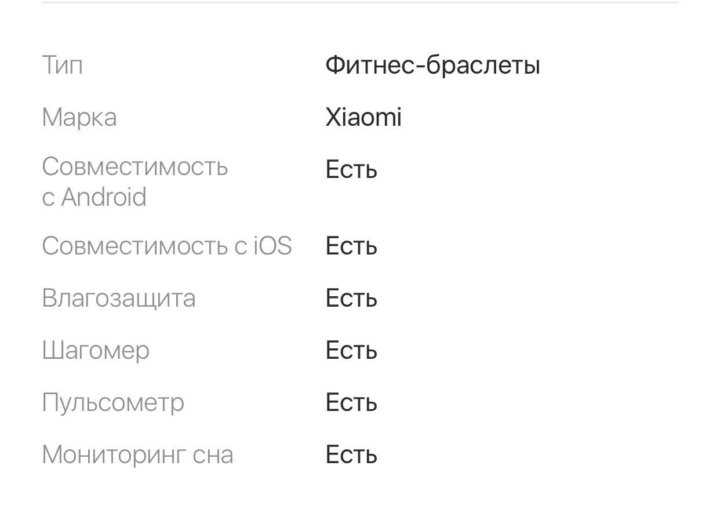720x513 pixels.
Task: Click the word Совместимость in the iOS row
Action: click(x=135, y=246)
